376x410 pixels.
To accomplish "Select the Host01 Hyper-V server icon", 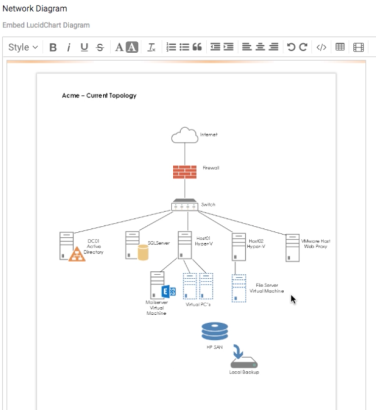I will [x=185, y=245].
